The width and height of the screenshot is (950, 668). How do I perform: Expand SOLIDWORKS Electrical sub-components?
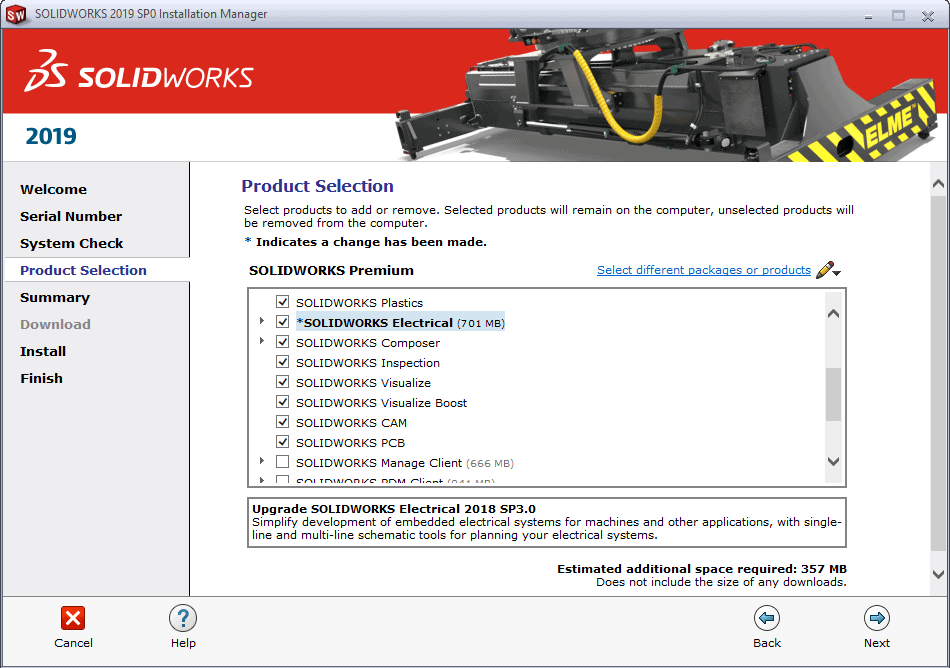click(262, 321)
